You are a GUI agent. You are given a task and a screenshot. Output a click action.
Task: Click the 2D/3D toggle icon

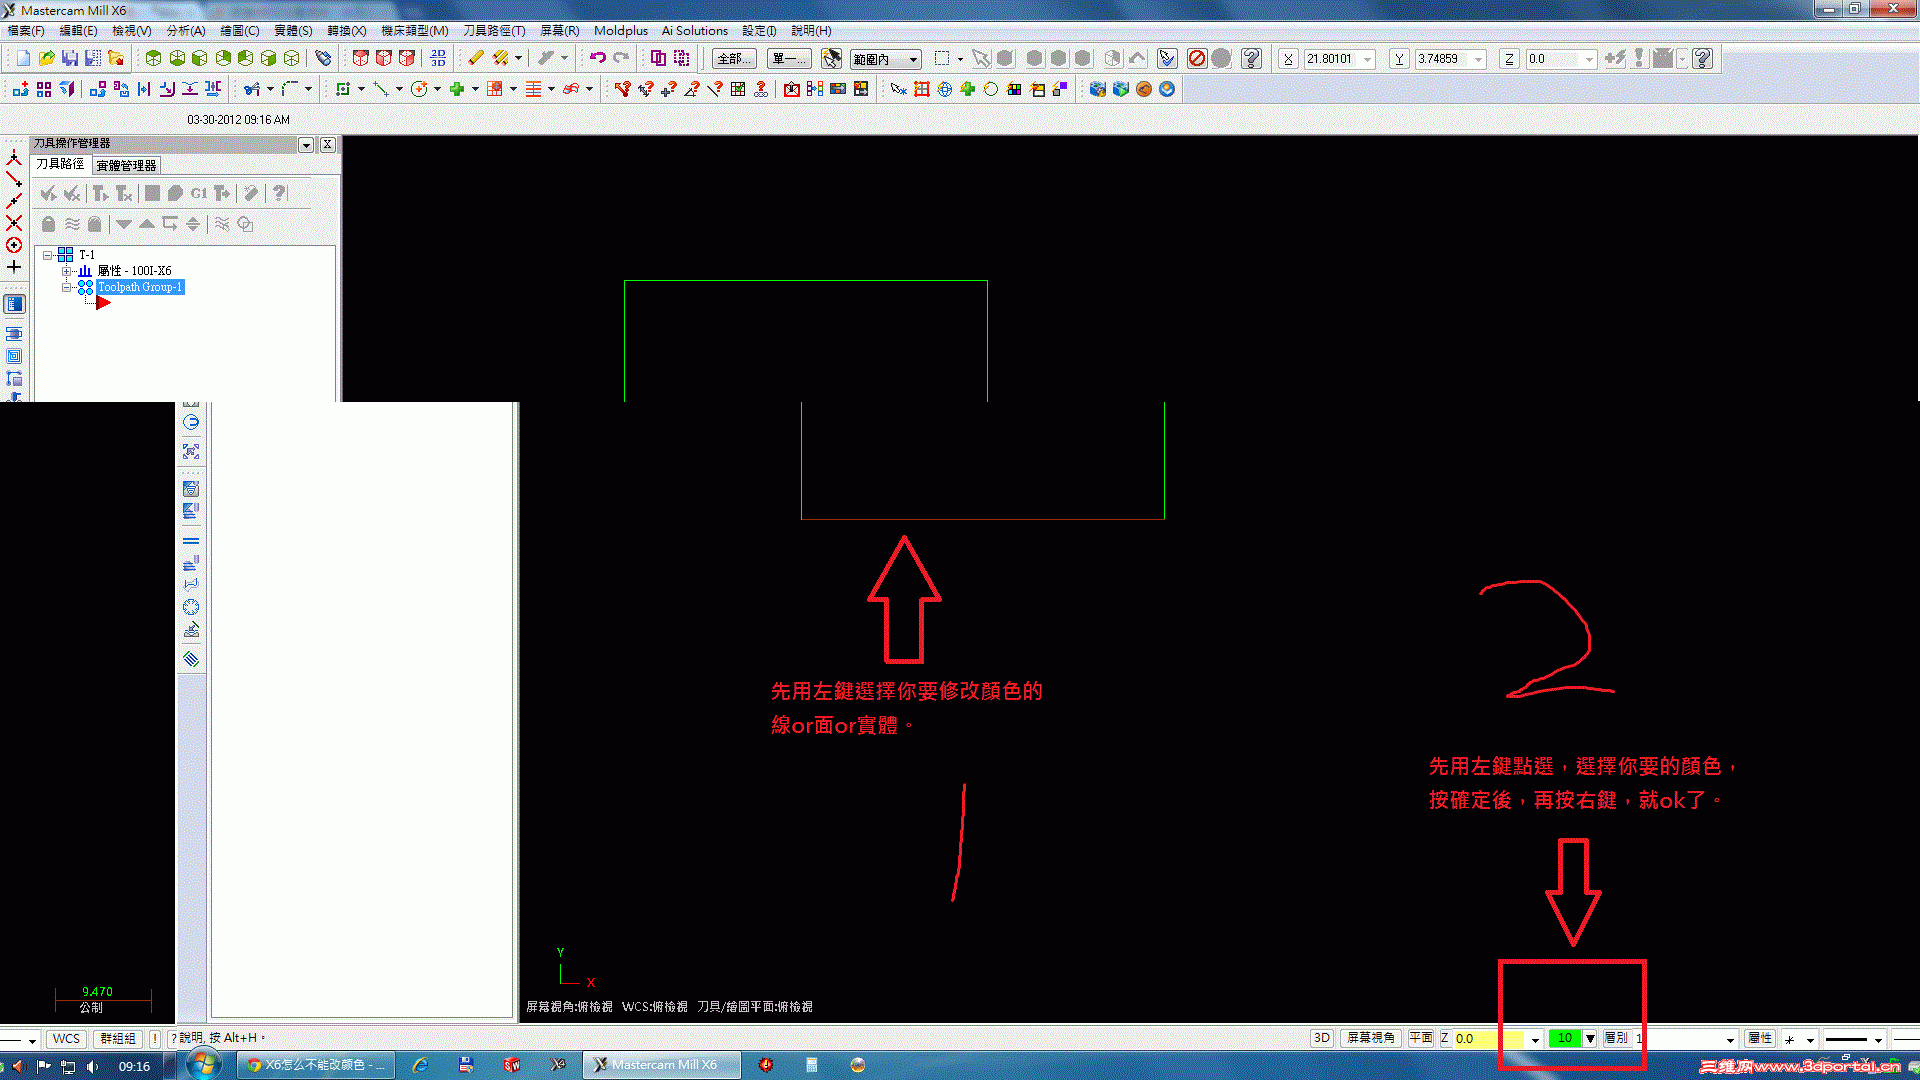pyautogui.click(x=438, y=58)
